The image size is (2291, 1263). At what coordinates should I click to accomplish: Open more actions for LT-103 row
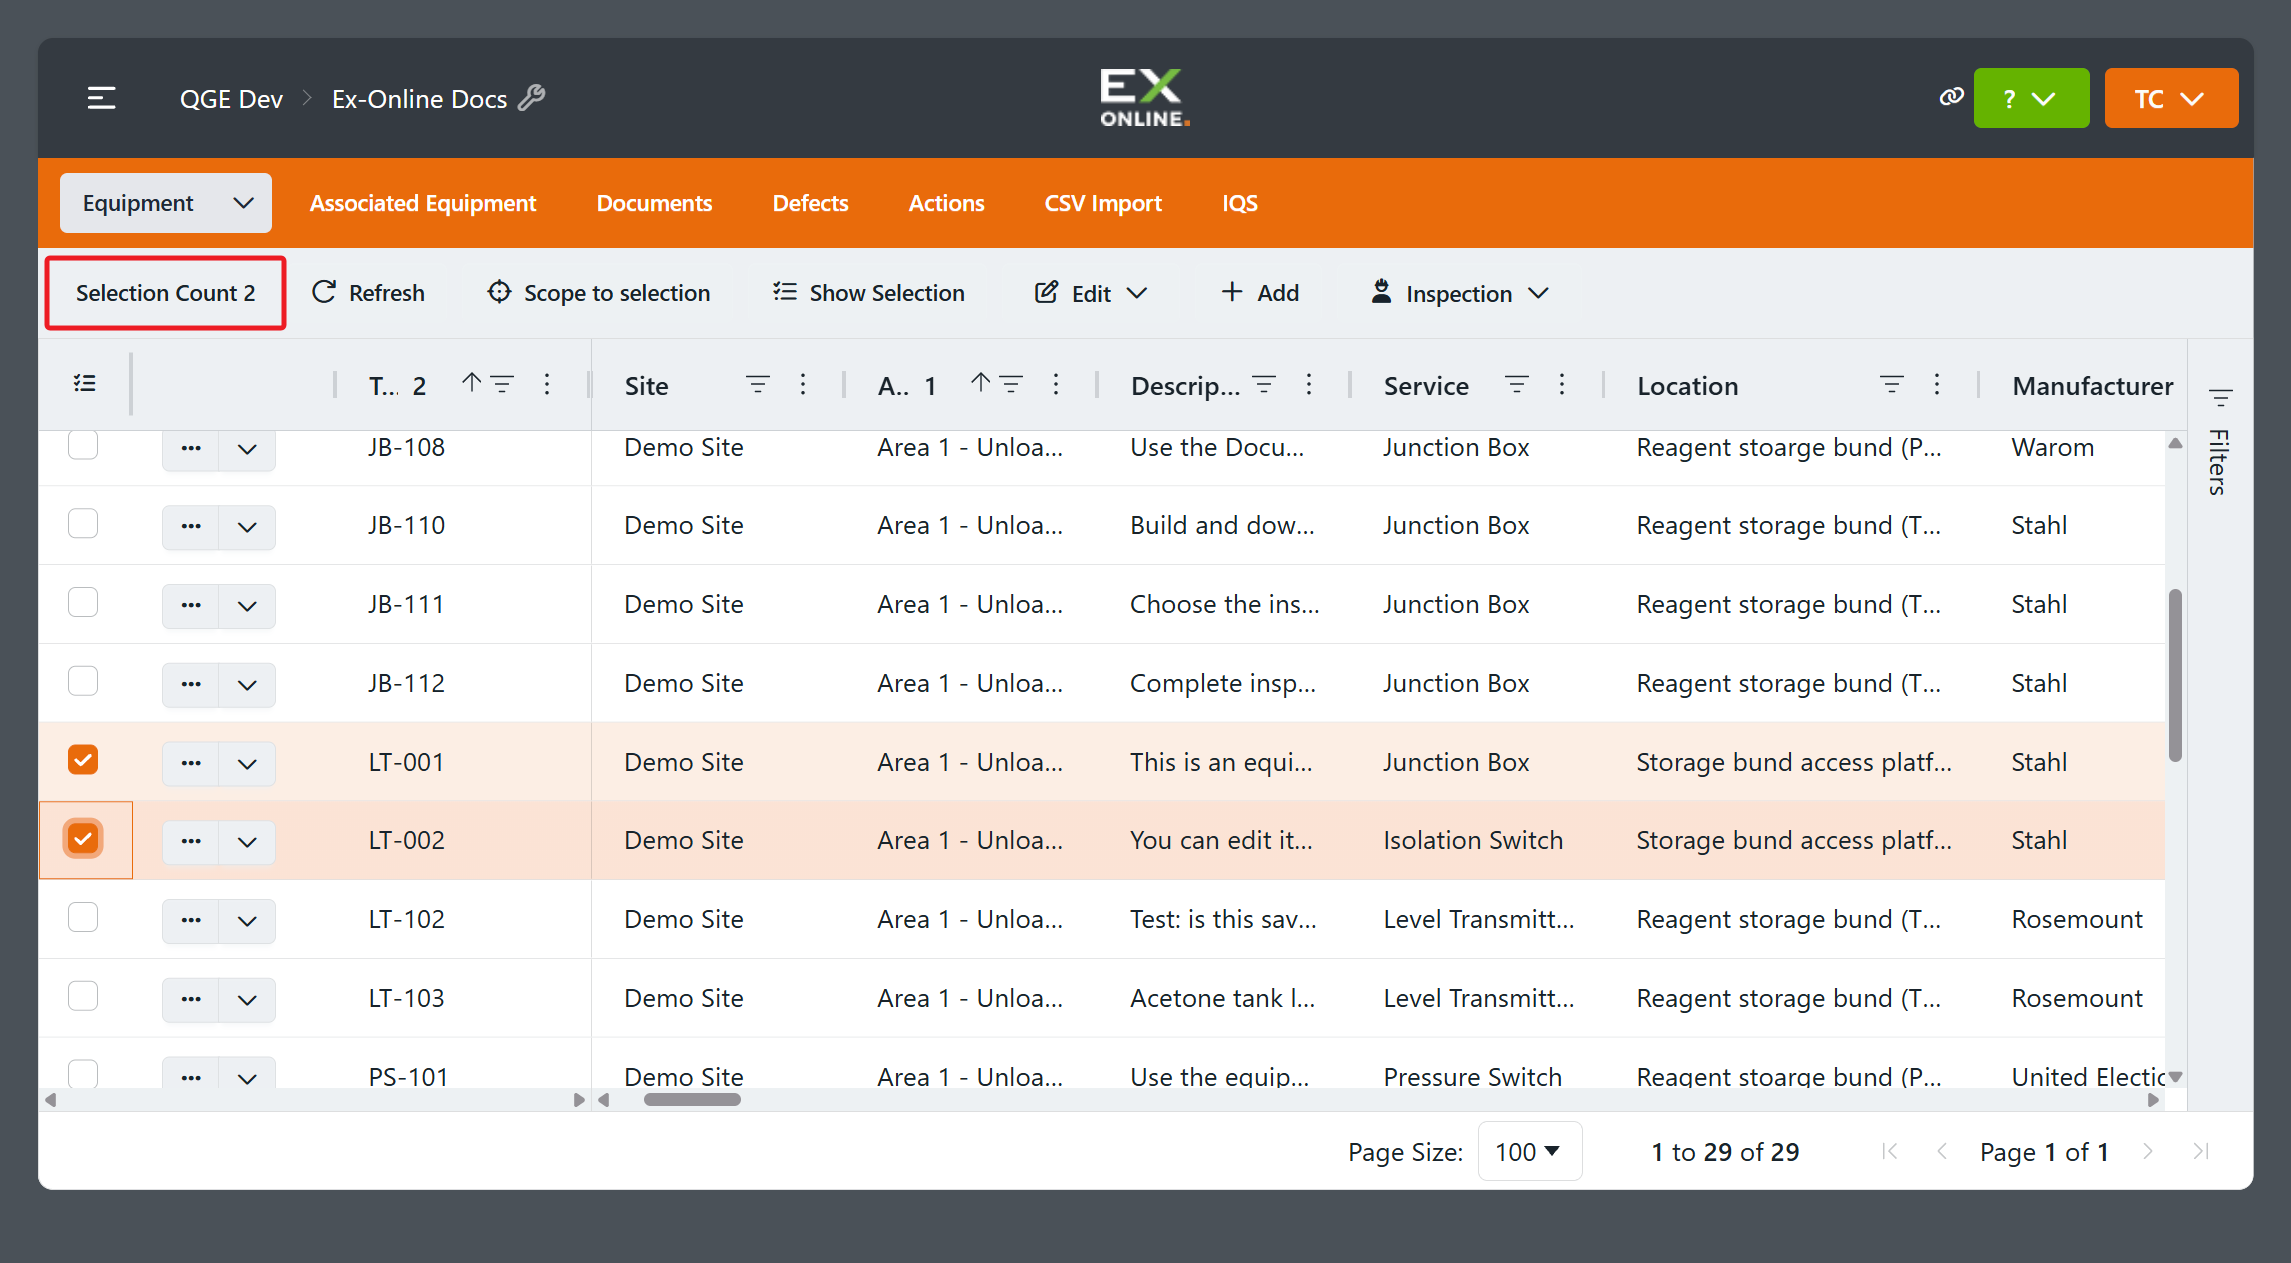[191, 999]
